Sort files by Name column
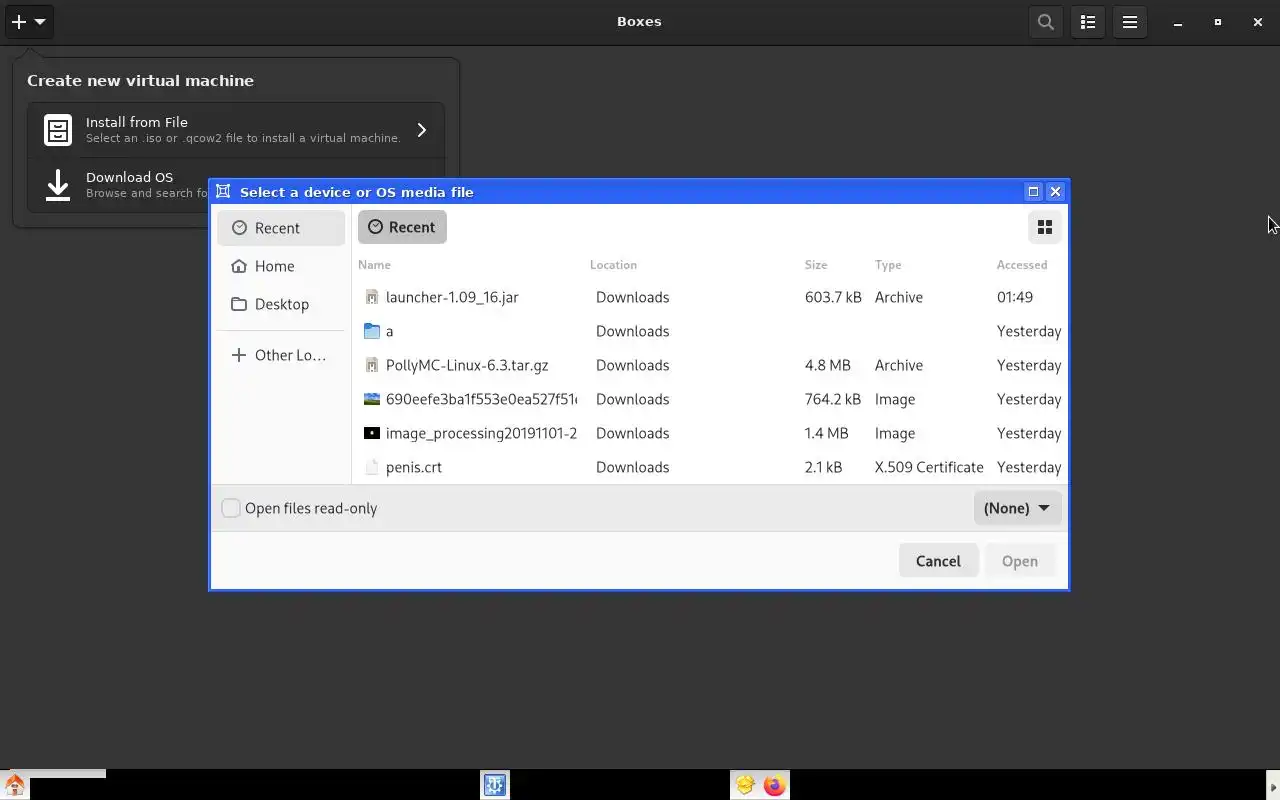The width and height of the screenshot is (1280, 800). coord(374,265)
